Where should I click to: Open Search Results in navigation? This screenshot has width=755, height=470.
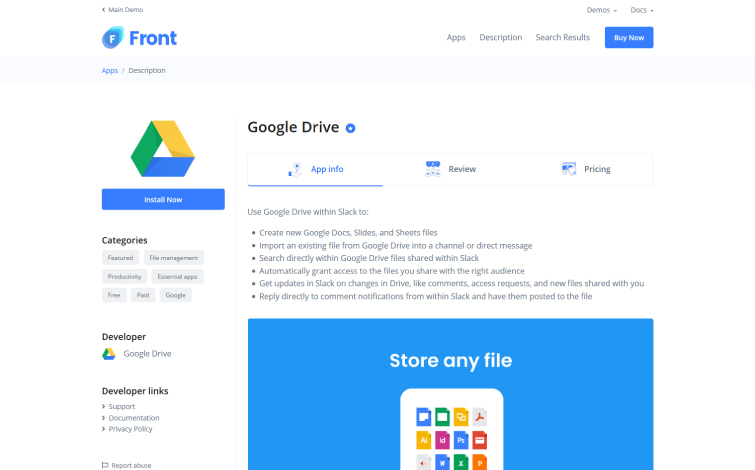(x=562, y=38)
